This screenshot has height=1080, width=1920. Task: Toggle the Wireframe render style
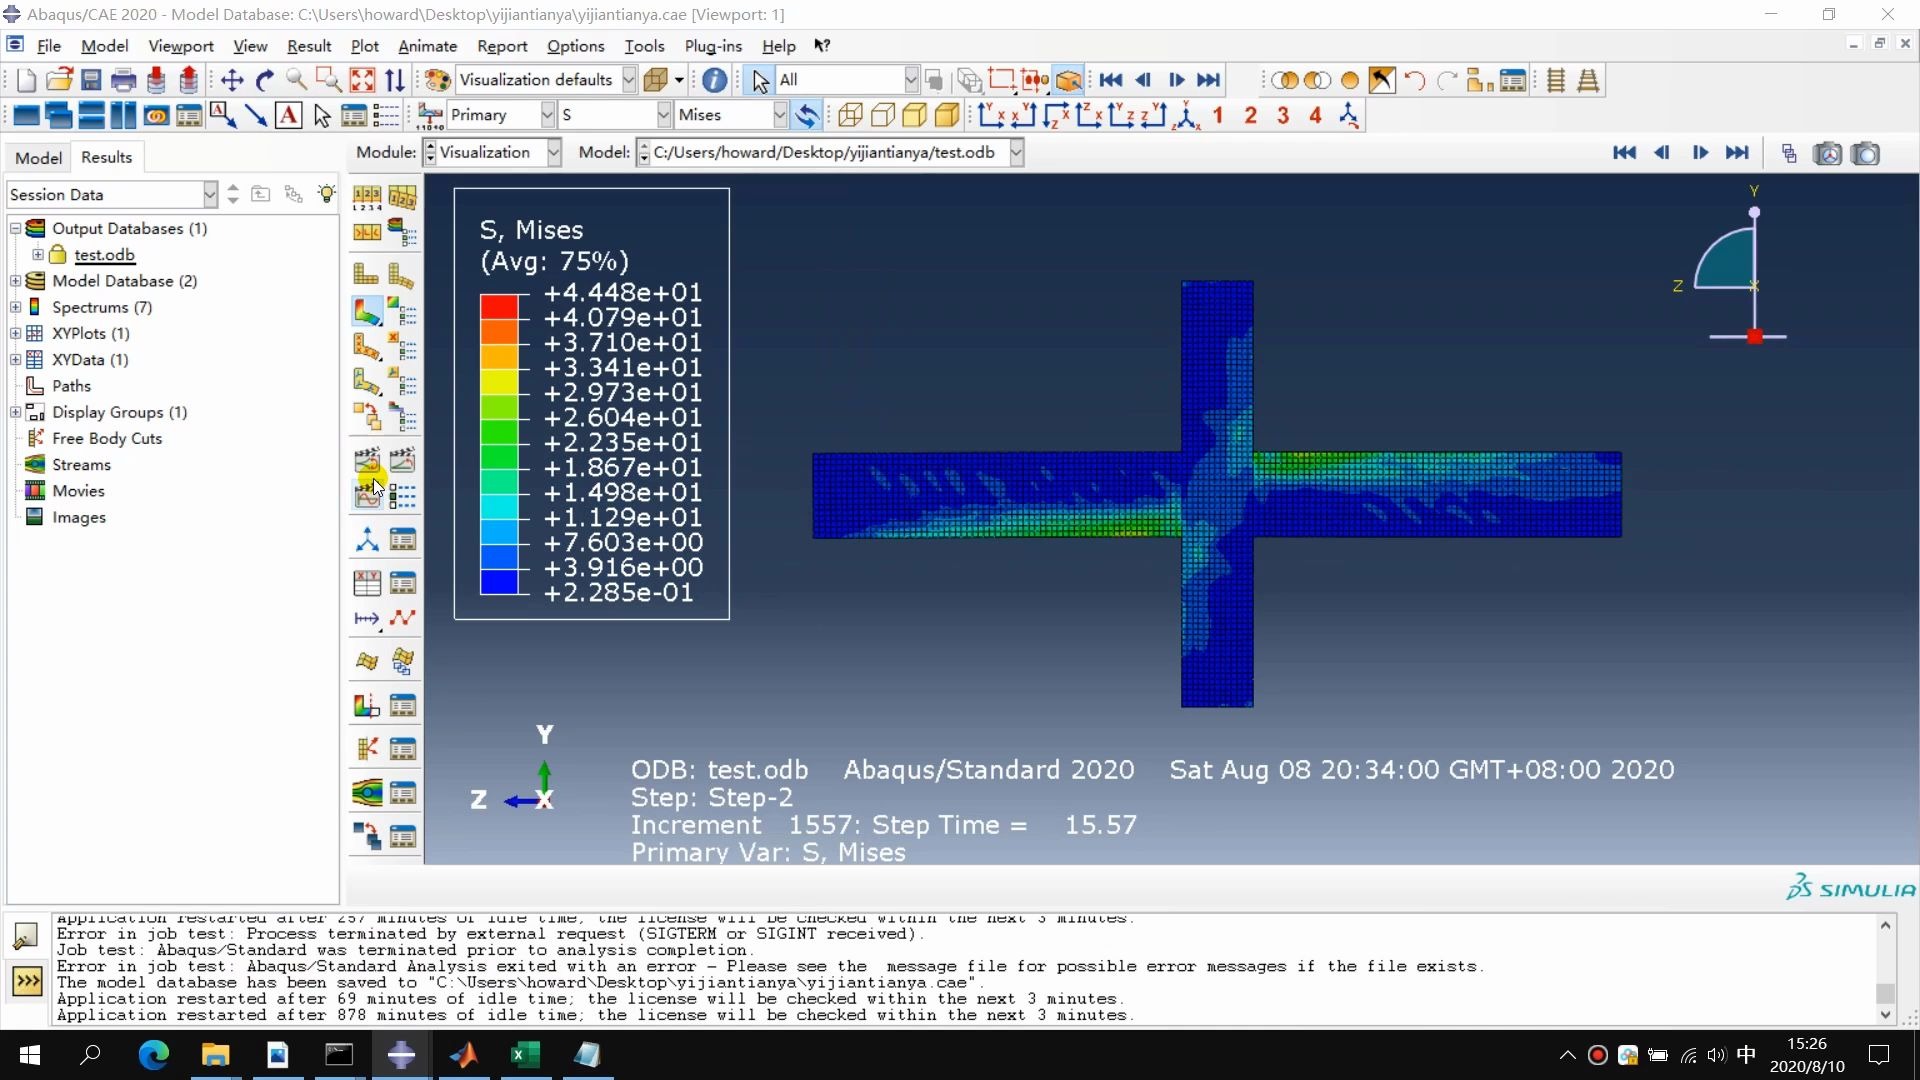click(x=850, y=115)
